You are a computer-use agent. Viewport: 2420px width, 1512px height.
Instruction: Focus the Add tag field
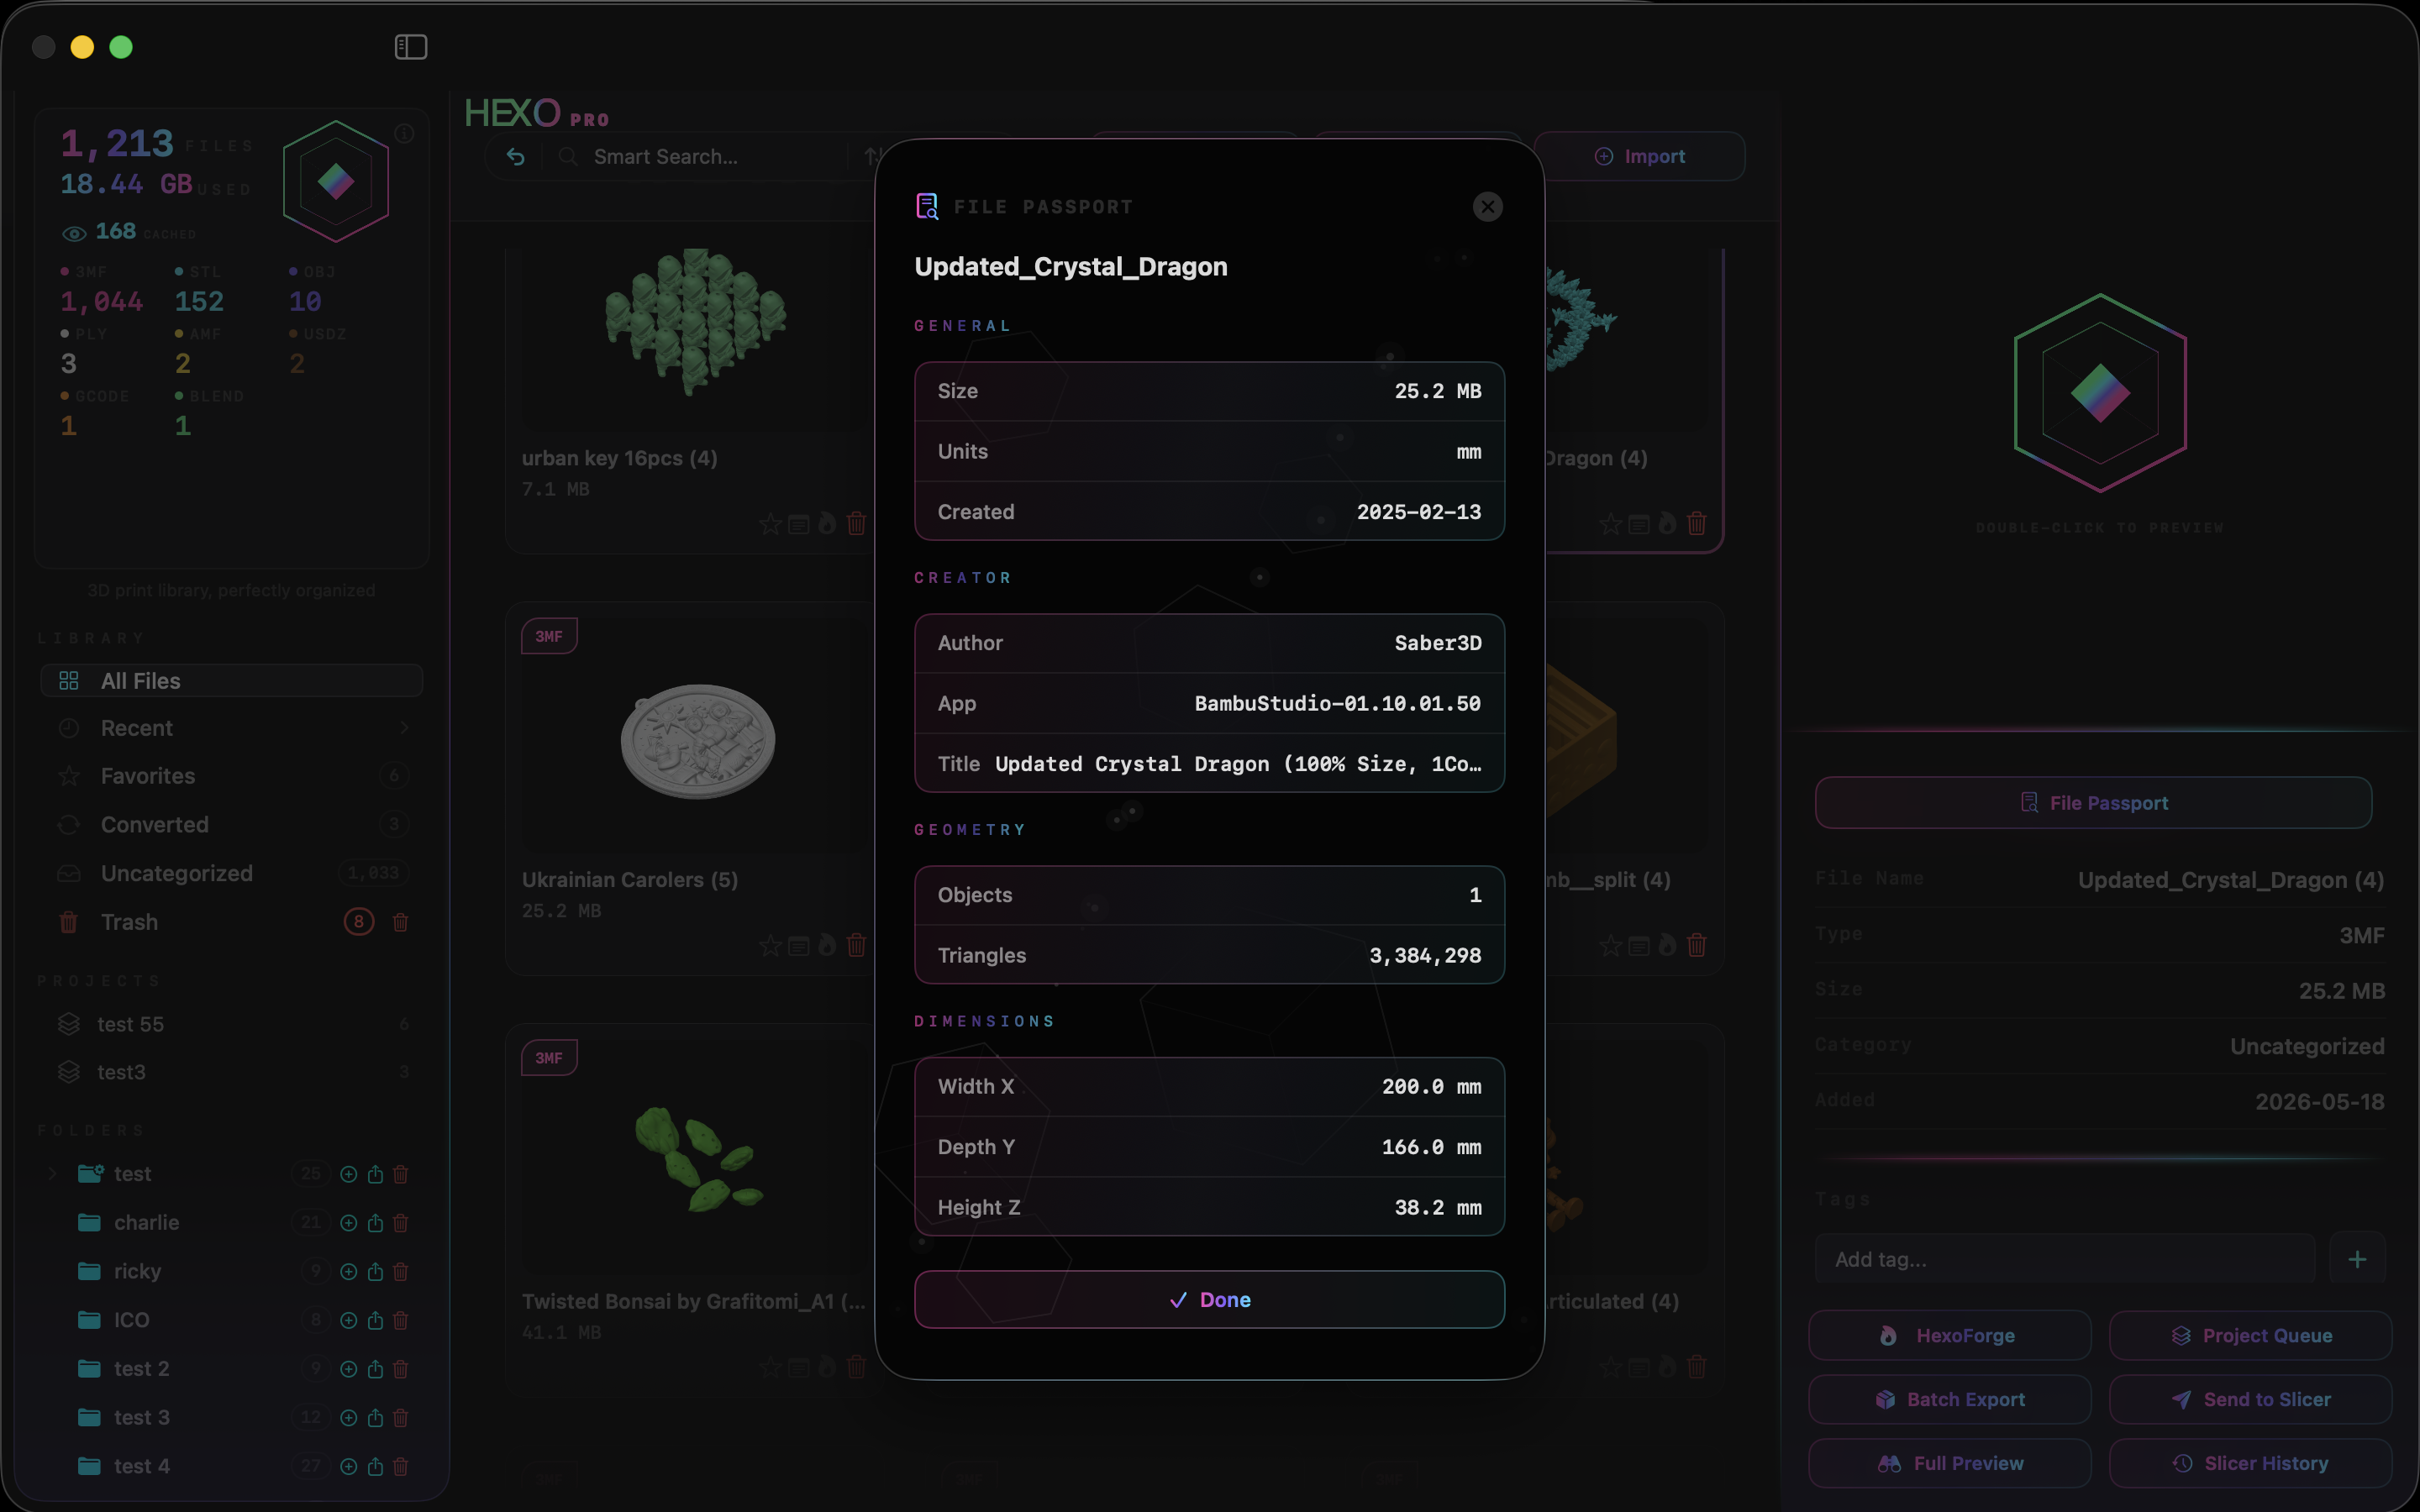(2065, 1259)
